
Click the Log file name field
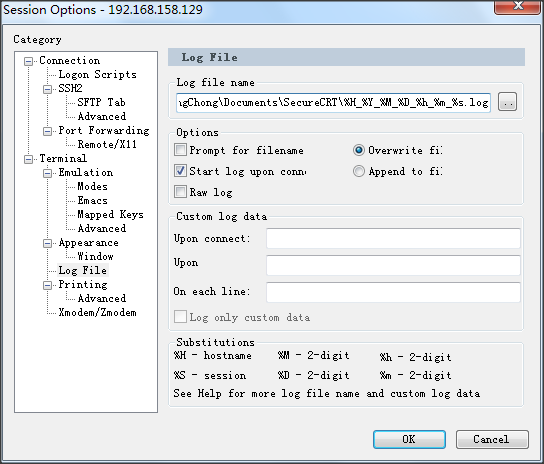[333, 102]
